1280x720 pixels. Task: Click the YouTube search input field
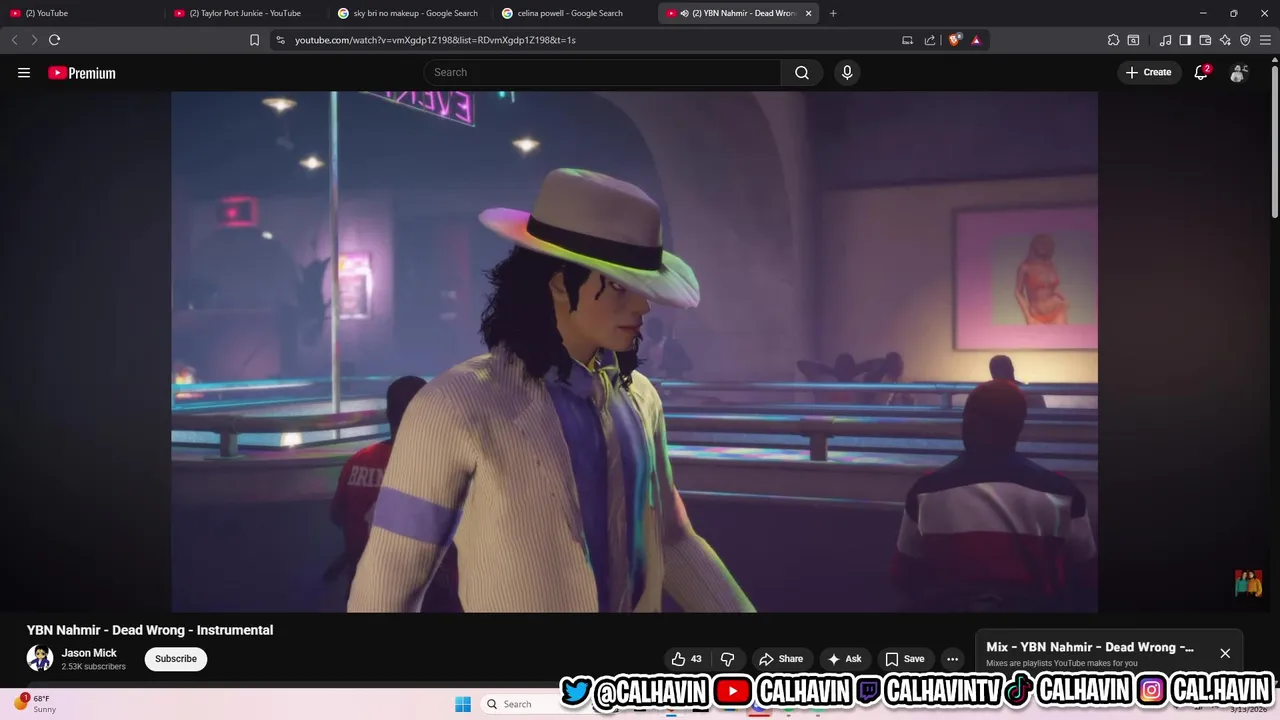602,72
